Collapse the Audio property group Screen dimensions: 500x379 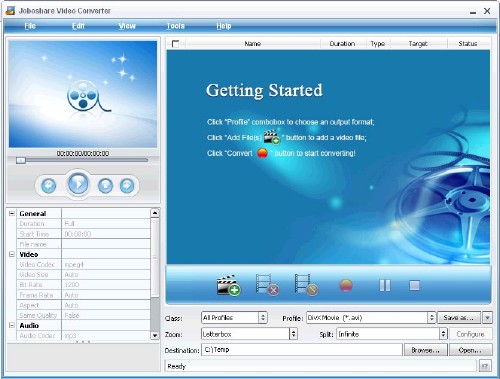point(12,325)
